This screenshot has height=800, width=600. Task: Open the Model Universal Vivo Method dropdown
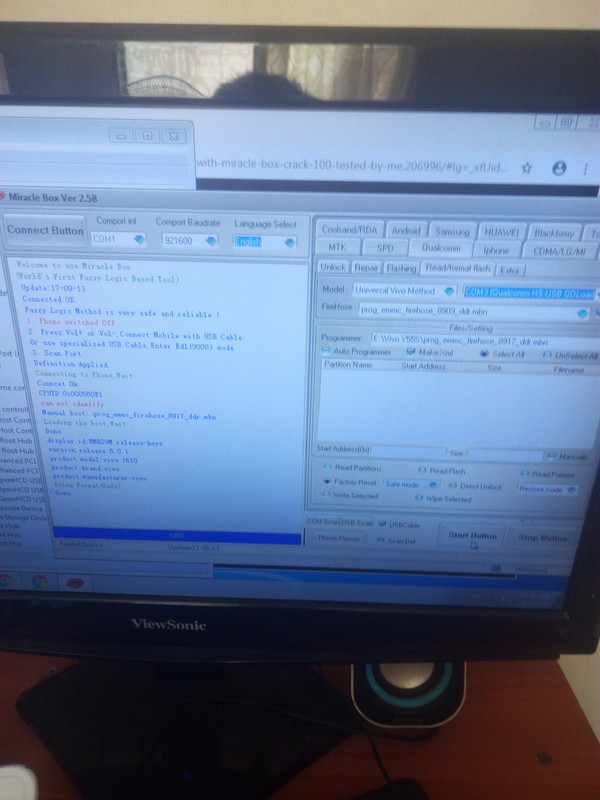click(x=404, y=290)
